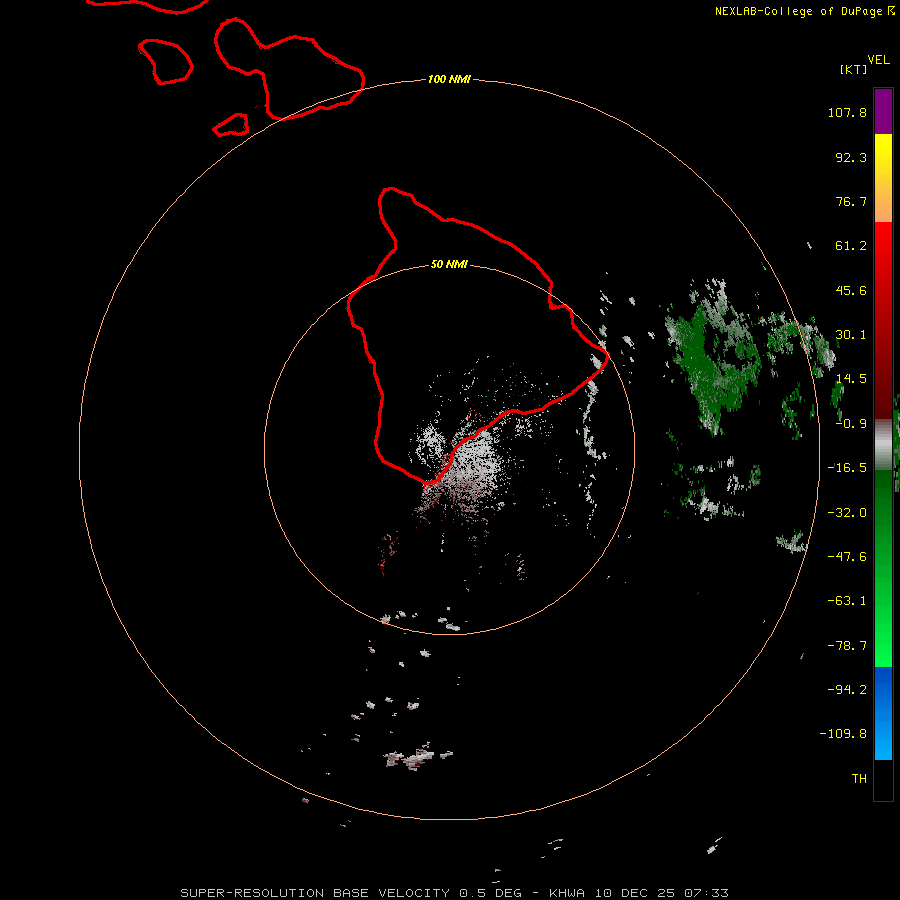Image resolution: width=900 pixels, height=900 pixels.
Task: Click the purple segment of the color bar
Action: [883, 112]
